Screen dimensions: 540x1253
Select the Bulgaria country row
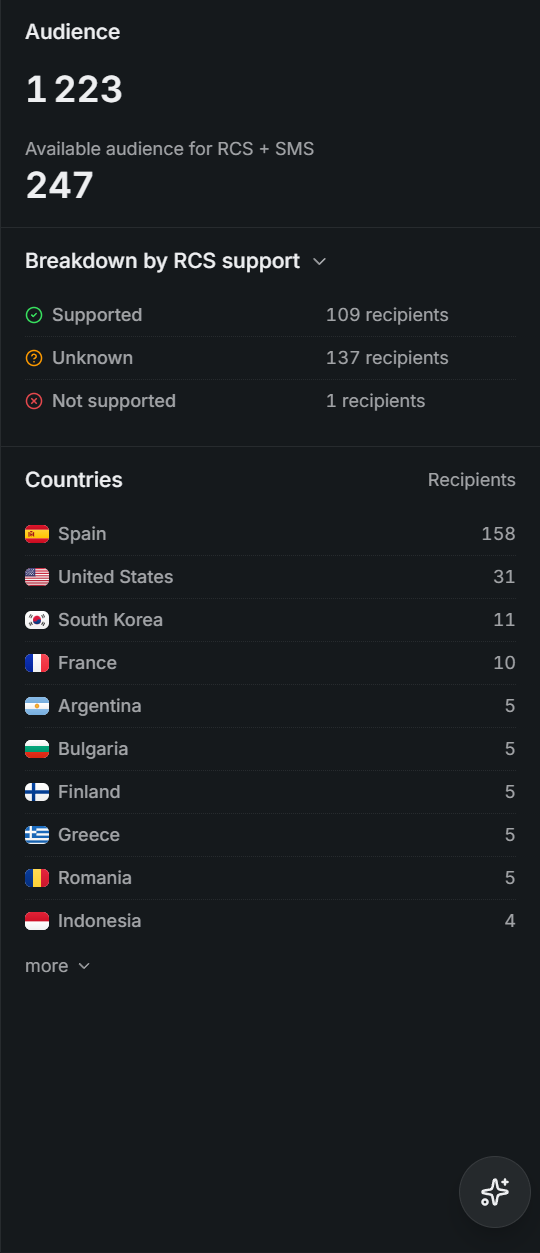point(270,749)
